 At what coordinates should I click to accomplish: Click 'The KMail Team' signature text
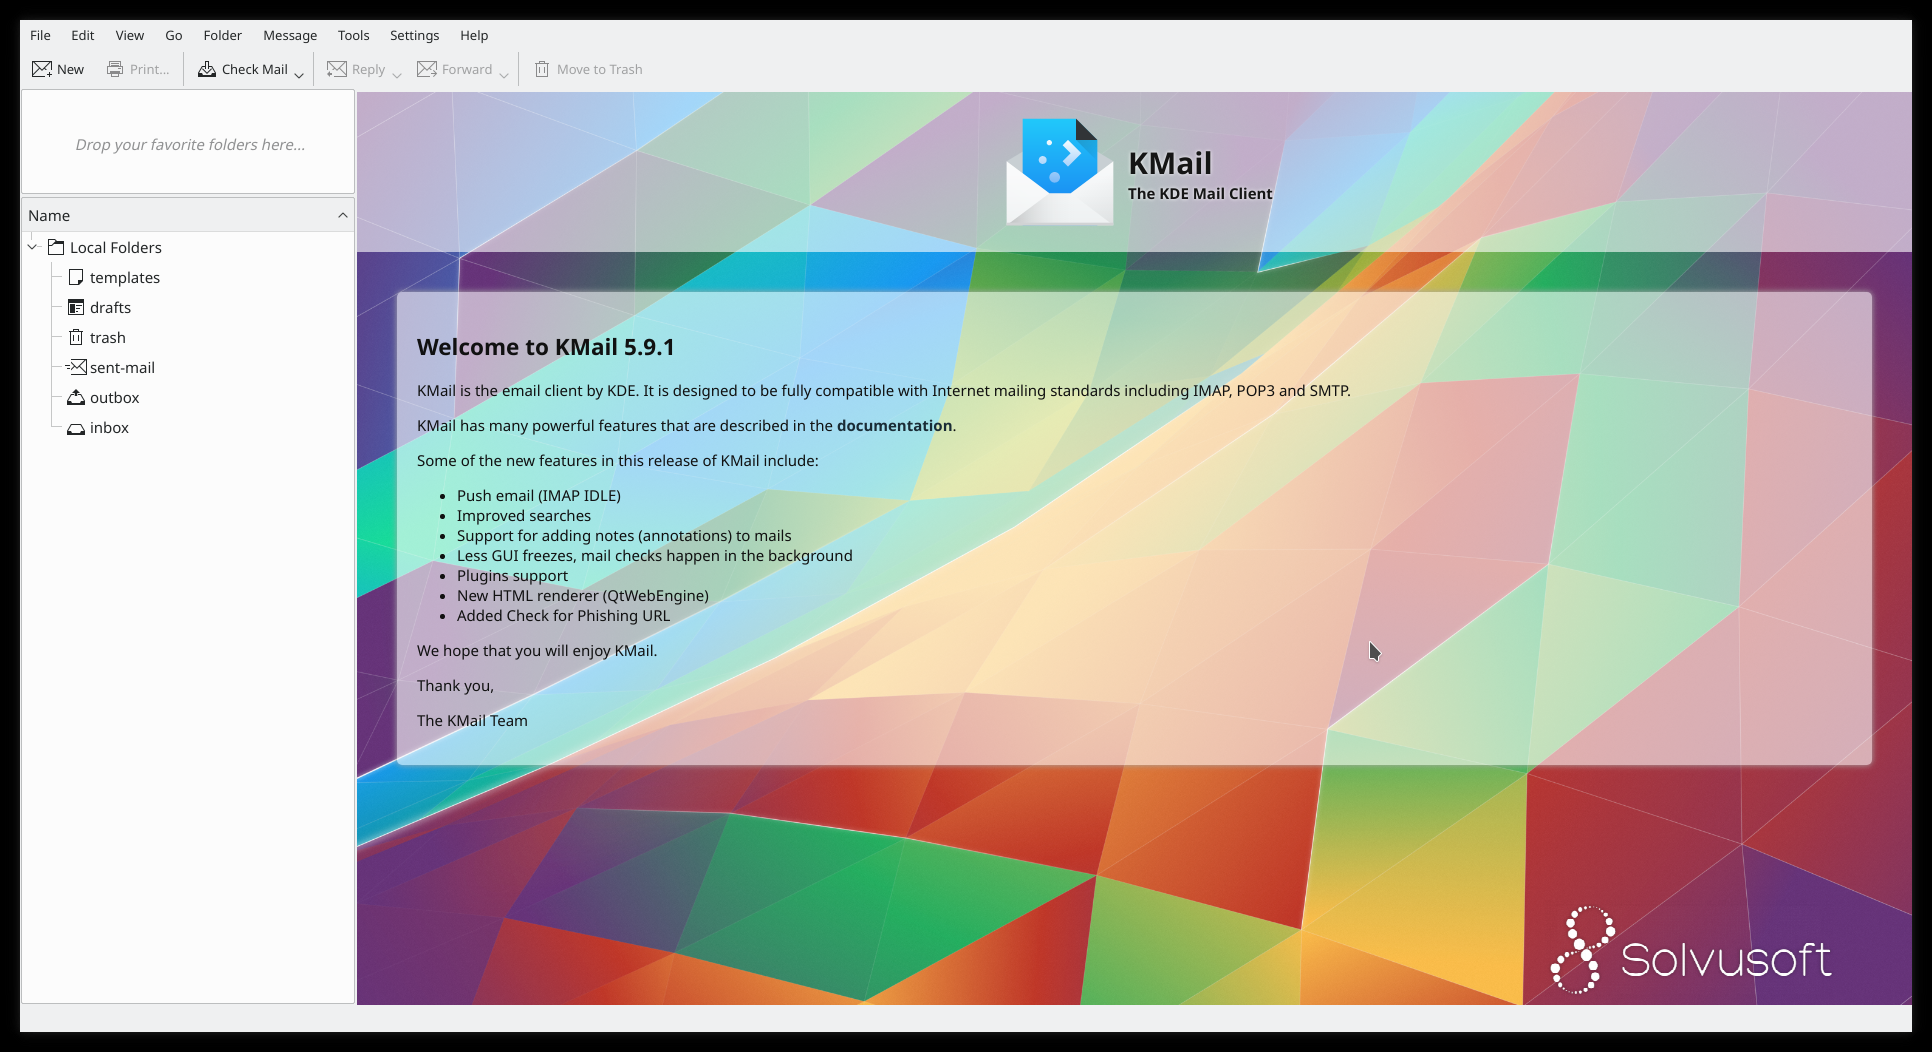click(x=472, y=720)
